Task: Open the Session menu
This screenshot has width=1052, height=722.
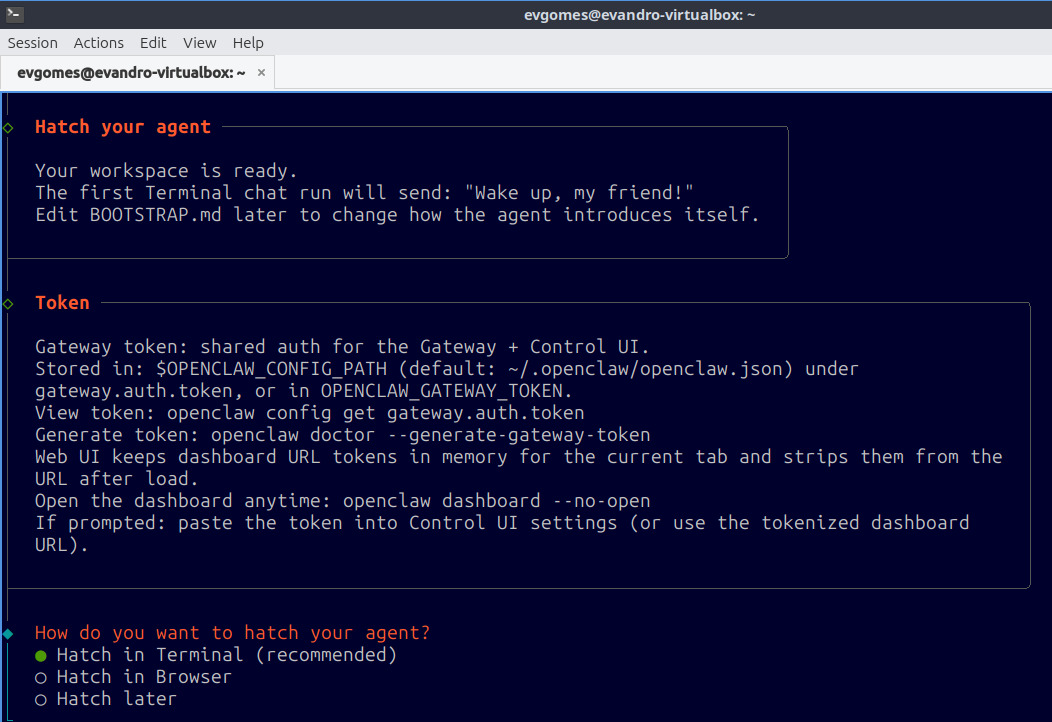Action: click(x=32, y=43)
